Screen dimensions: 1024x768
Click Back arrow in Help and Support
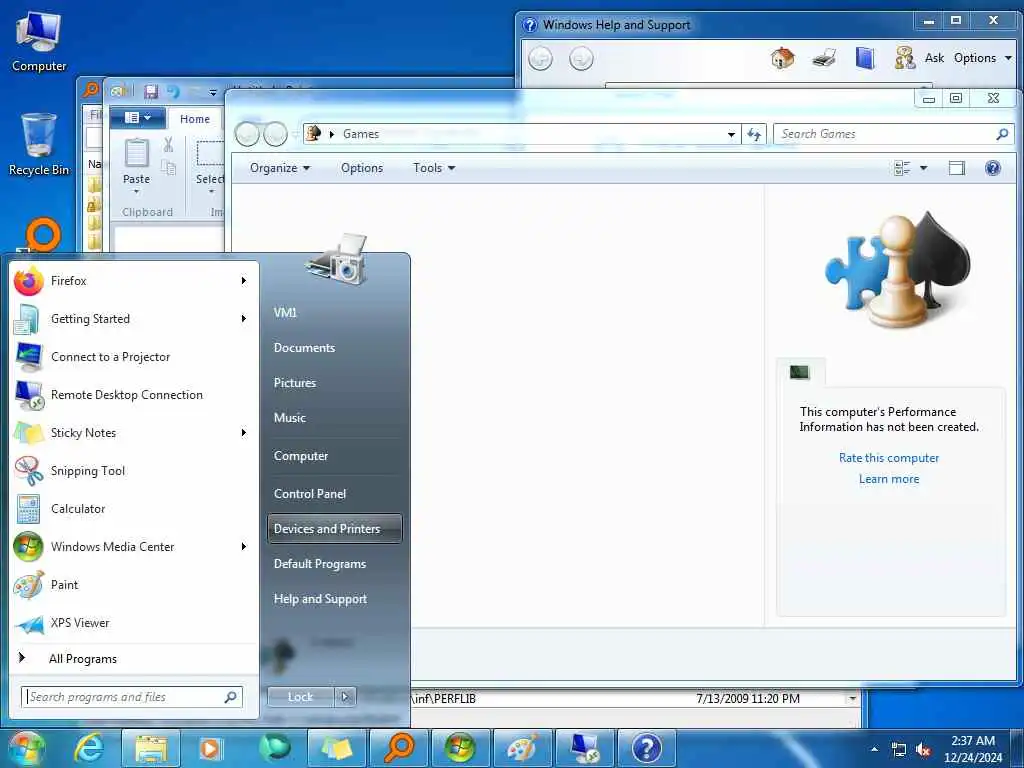point(540,59)
